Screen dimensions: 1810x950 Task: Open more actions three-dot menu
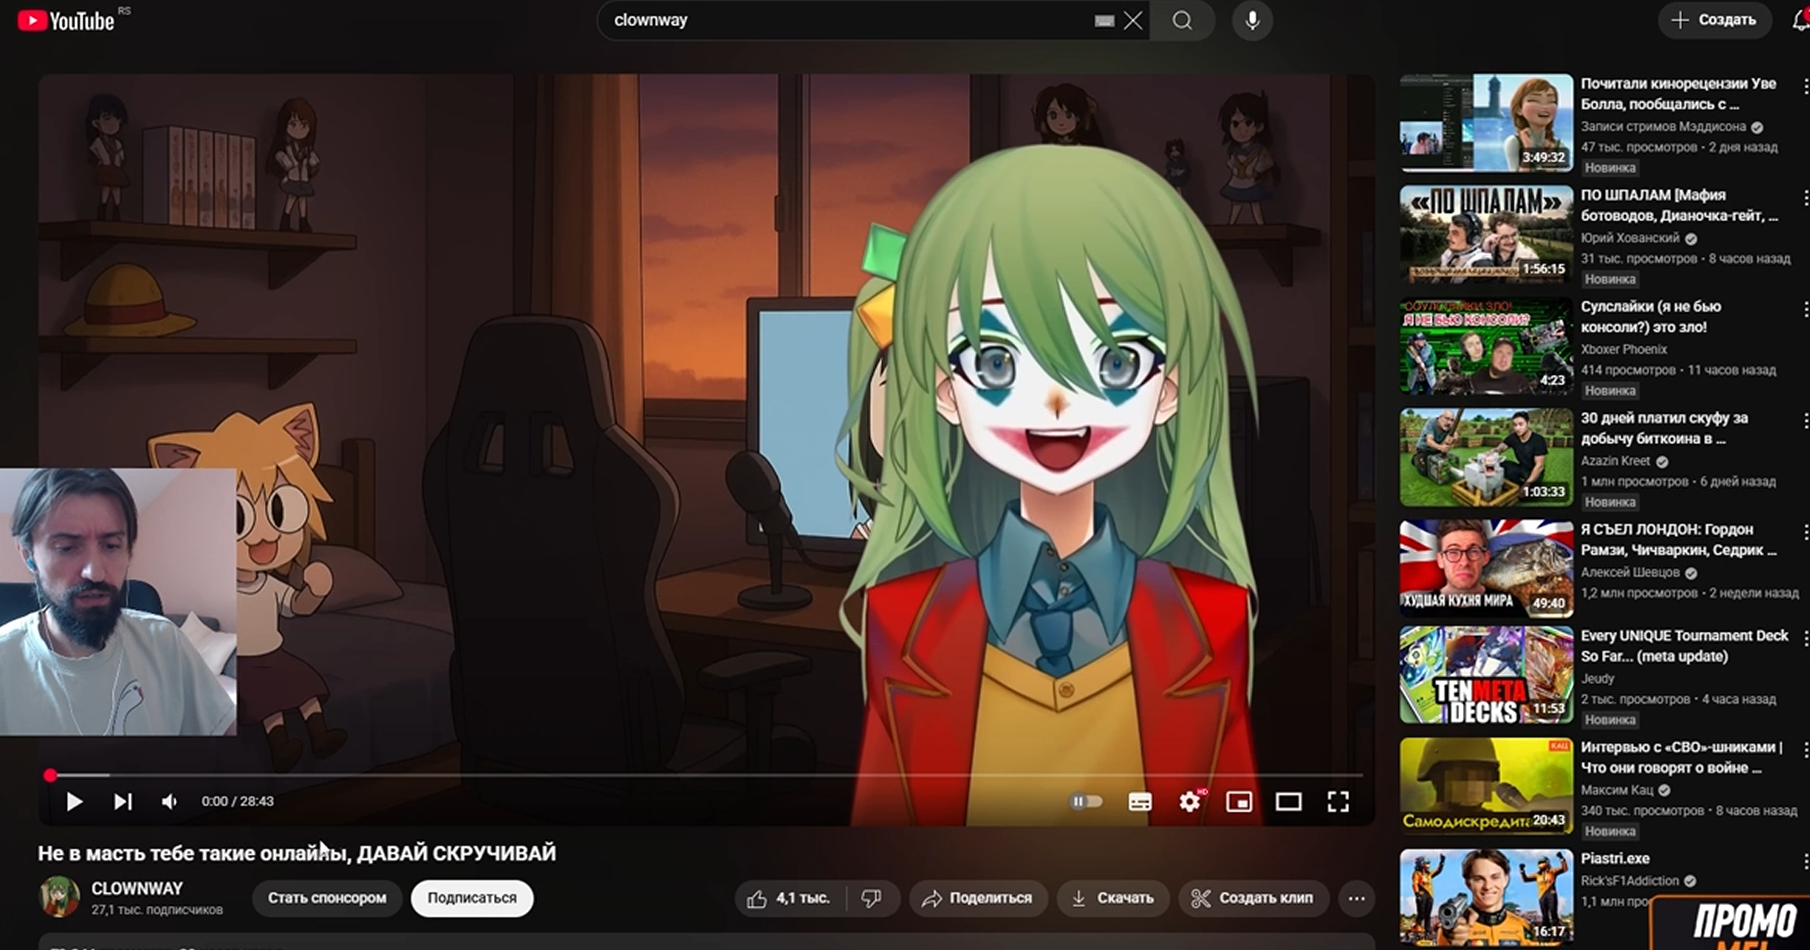point(1356,898)
